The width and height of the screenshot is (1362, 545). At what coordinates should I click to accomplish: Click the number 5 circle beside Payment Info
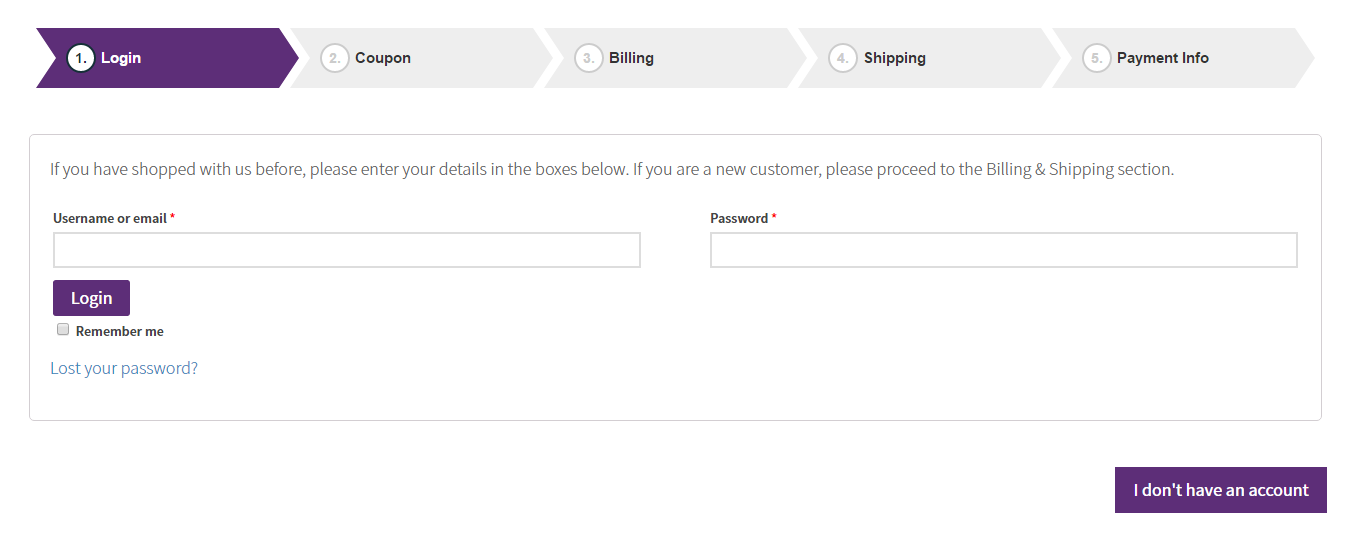1097,58
